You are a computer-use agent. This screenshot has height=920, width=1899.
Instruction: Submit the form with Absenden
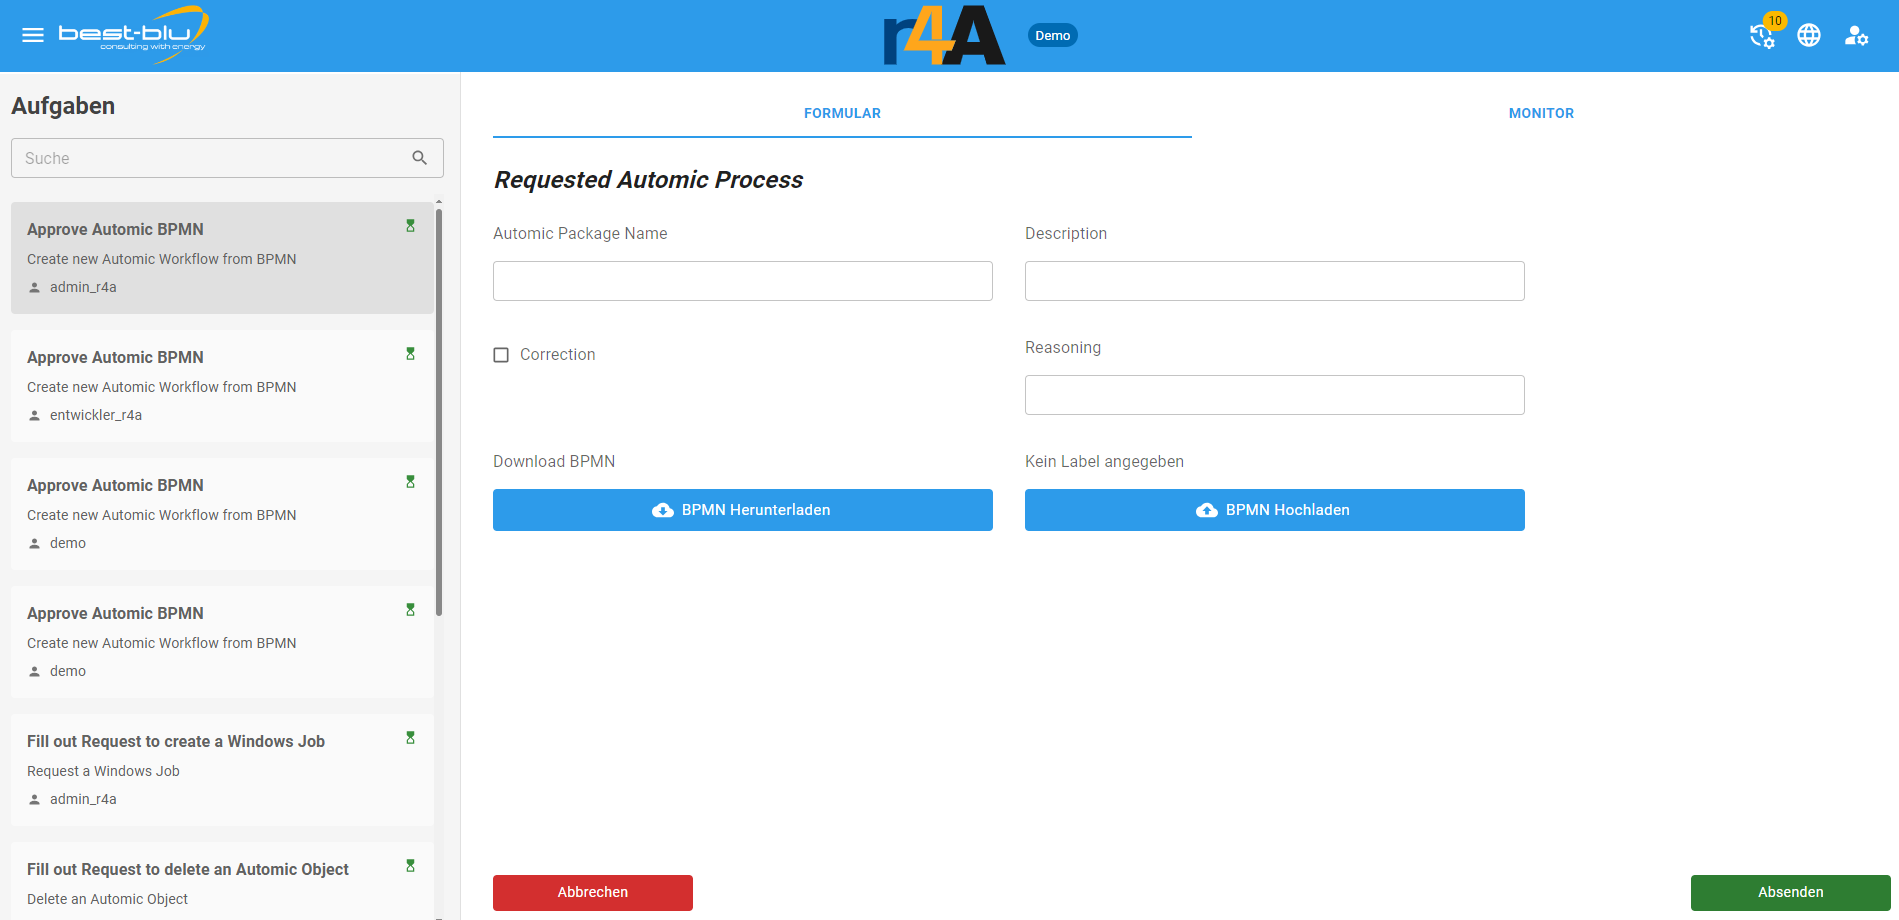[1790, 892]
